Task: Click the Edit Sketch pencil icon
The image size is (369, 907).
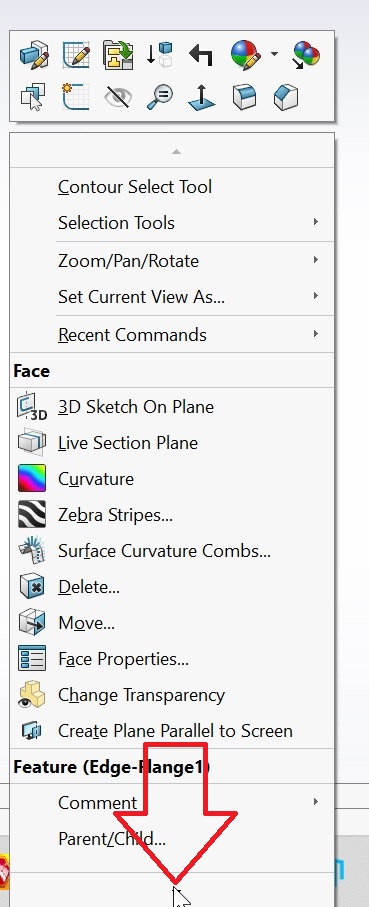Action: (76, 55)
